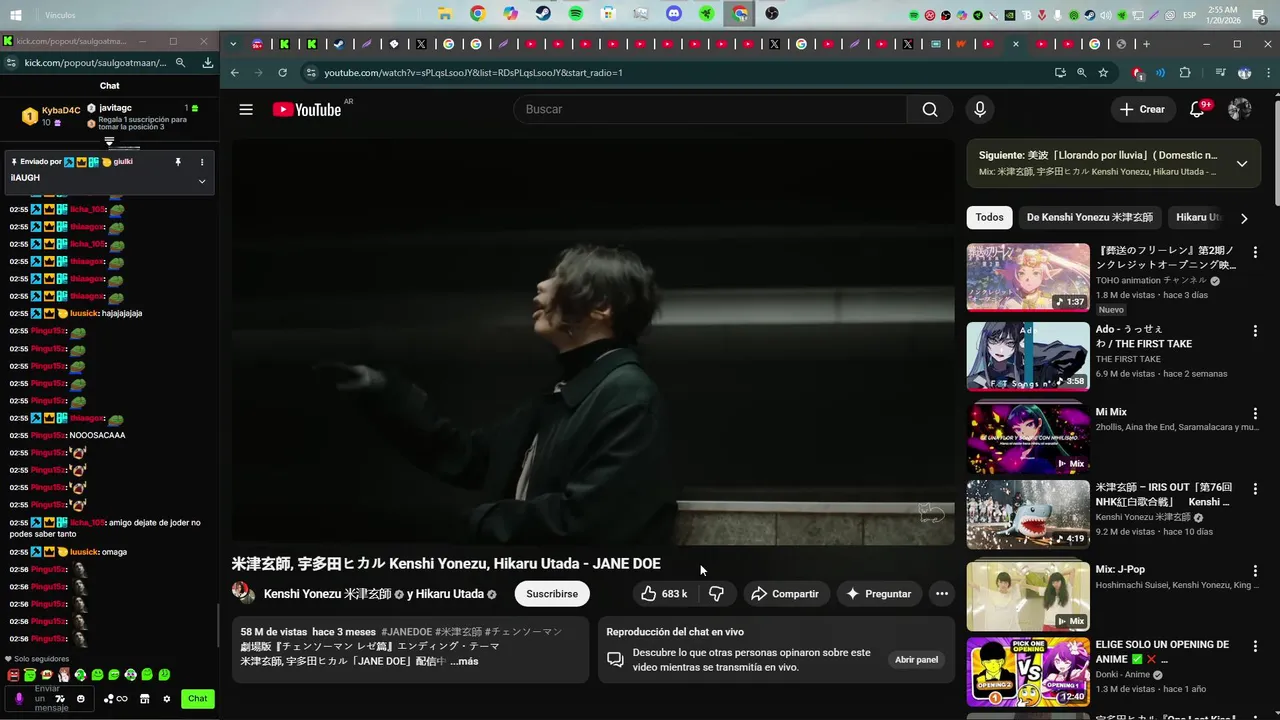Start voice search with microphone icon
The image size is (1280, 720).
980,109
